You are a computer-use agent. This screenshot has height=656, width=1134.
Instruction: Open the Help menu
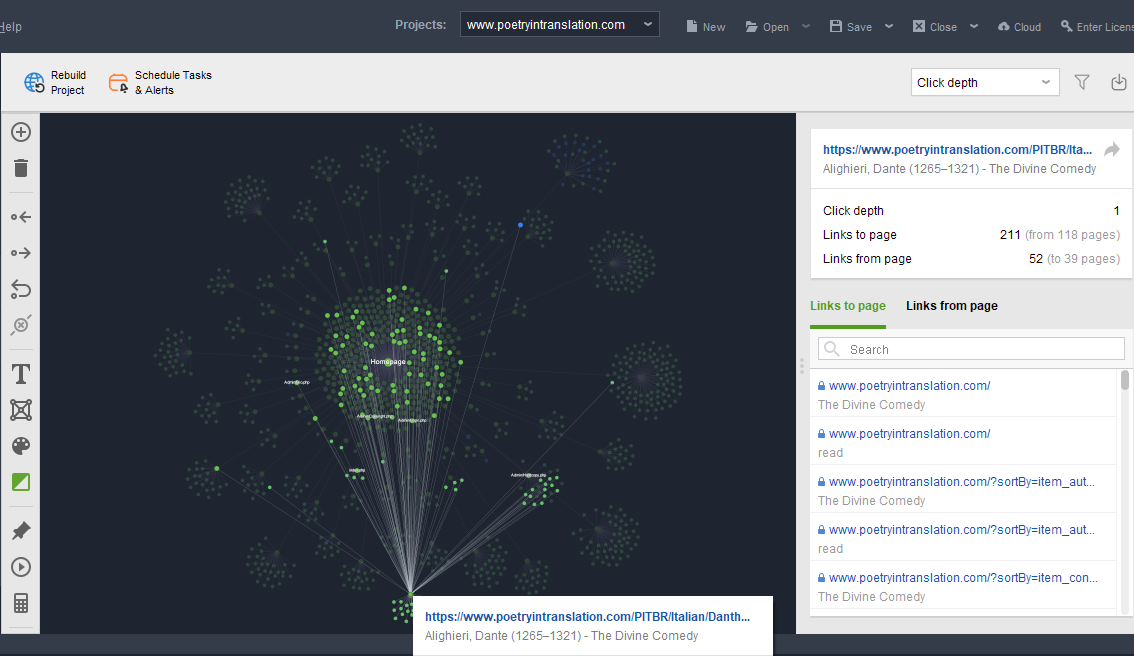[11, 27]
